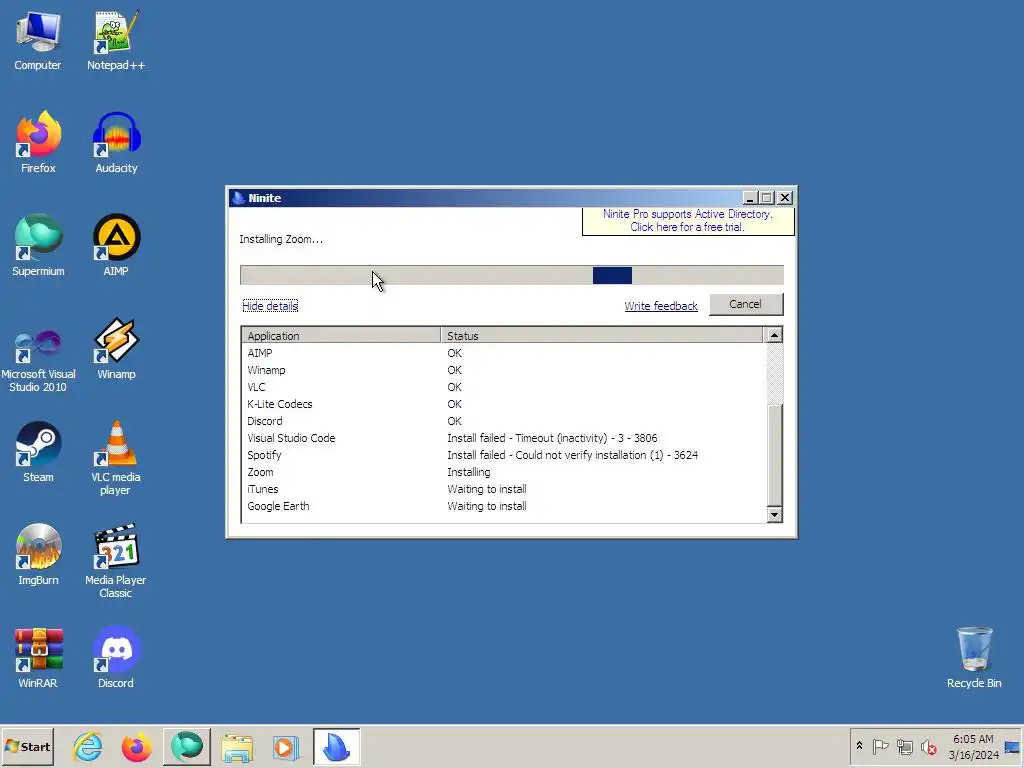Select the Supermium desktop shortcut
The width and height of the screenshot is (1024, 768).
pyautogui.click(x=38, y=246)
